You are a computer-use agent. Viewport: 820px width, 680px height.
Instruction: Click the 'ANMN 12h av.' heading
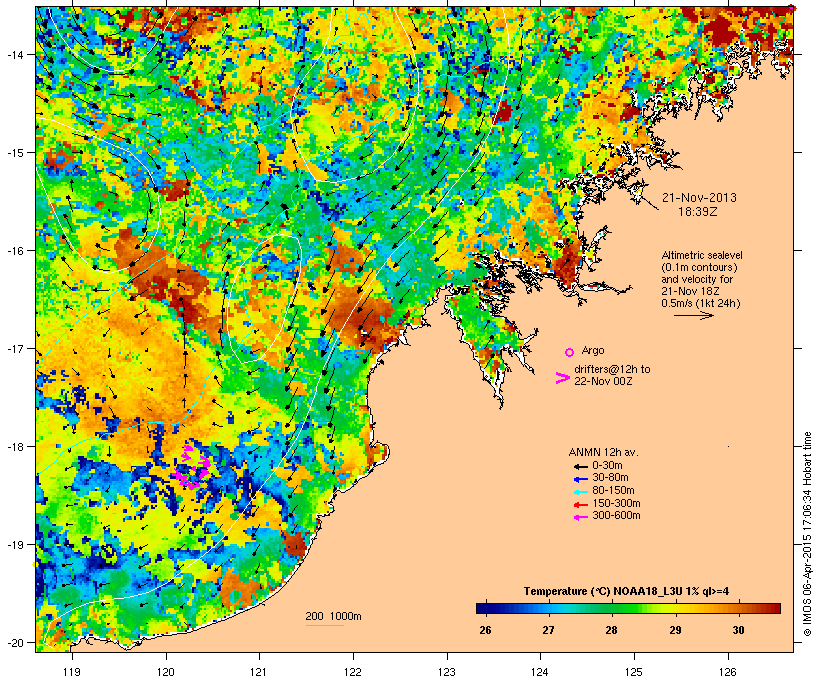coord(603,452)
